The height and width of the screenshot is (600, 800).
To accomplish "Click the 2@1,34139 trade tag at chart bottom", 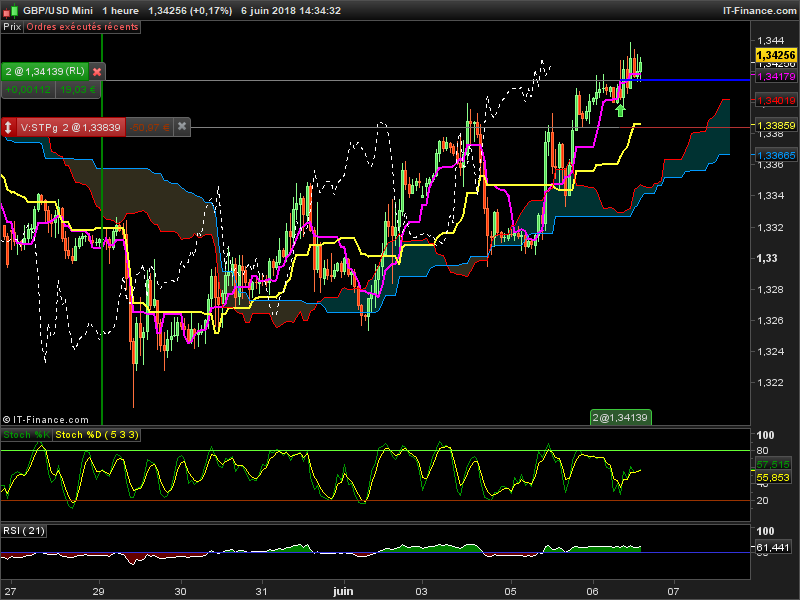I will pos(620,417).
